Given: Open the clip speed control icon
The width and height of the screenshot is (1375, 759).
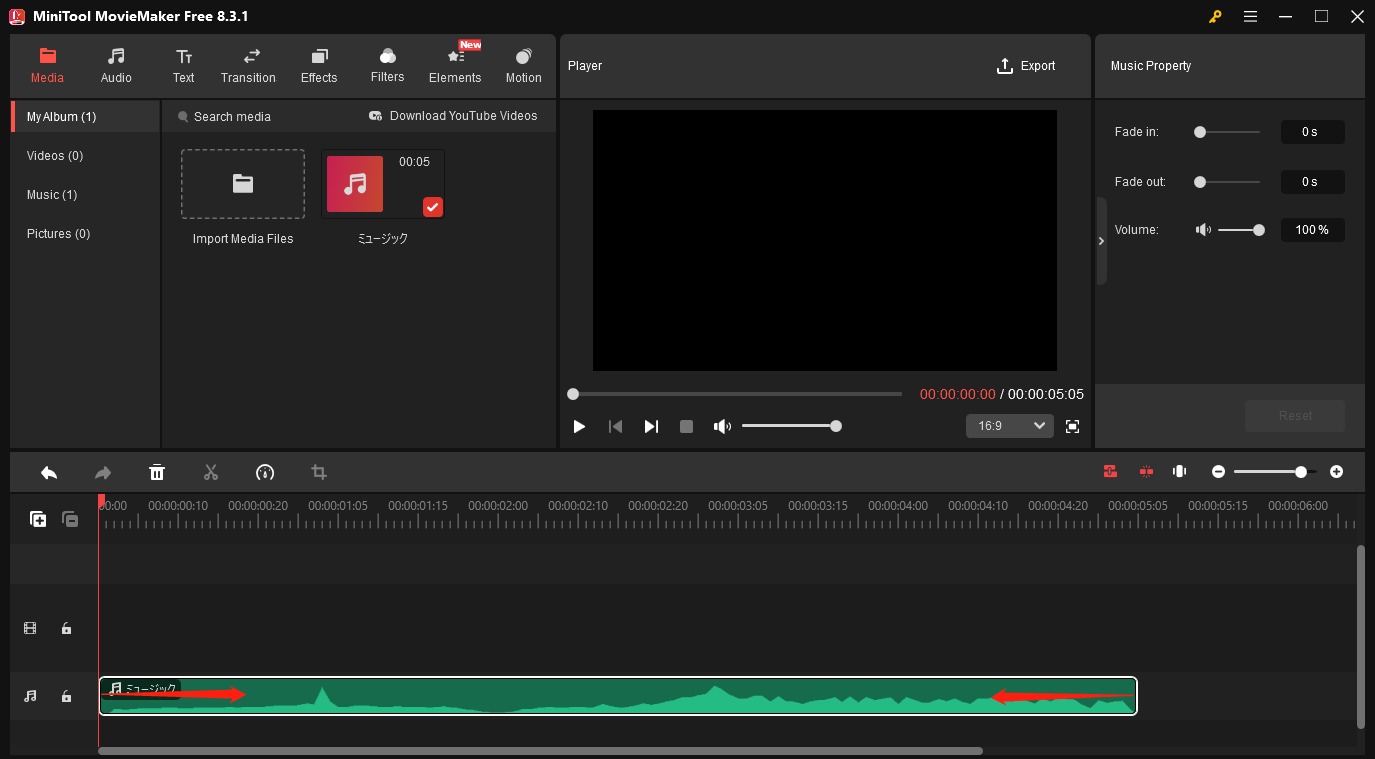Looking at the screenshot, I should (265, 471).
